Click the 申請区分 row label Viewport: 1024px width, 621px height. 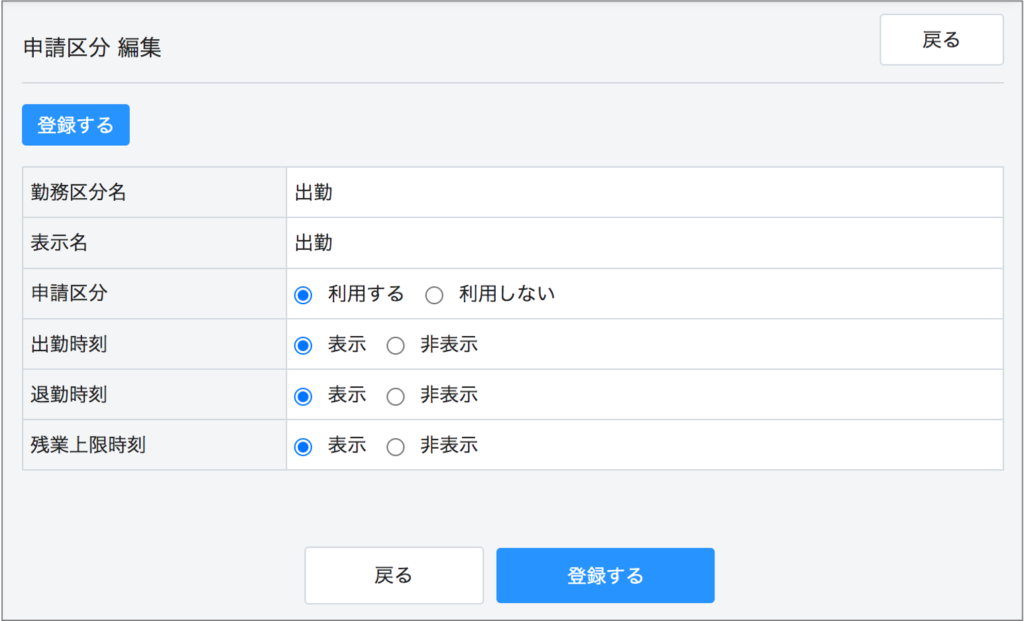[69, 293]
